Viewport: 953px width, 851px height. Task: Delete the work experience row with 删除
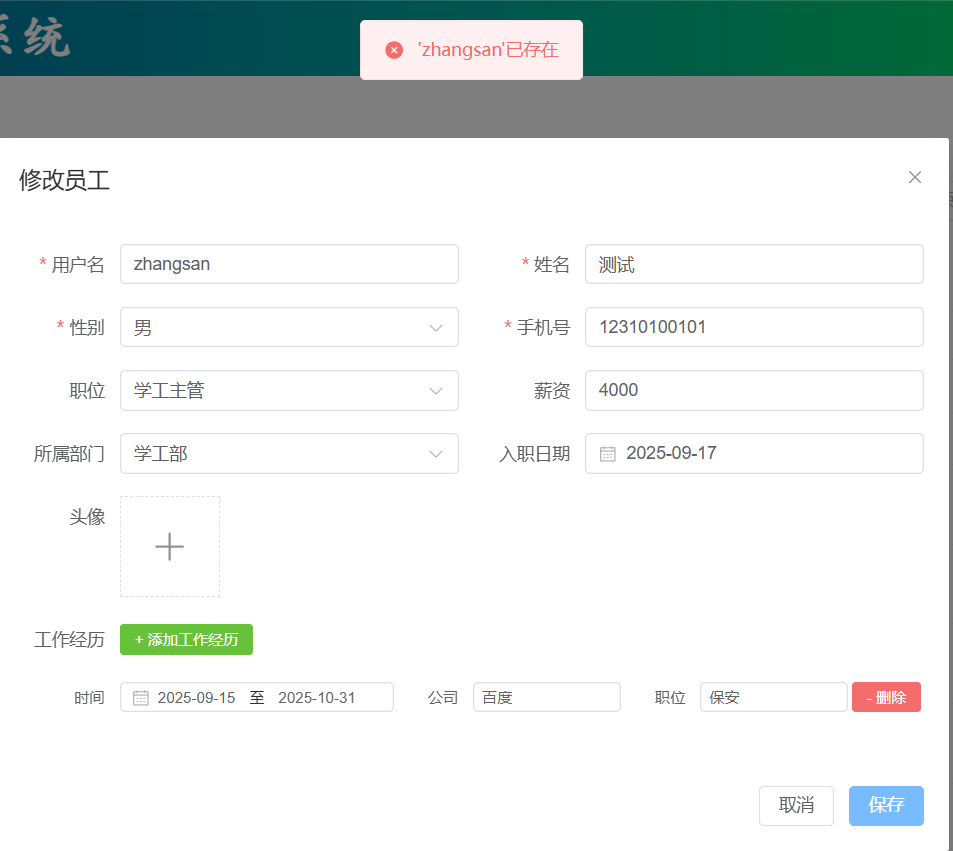click(x=886, y=697)
